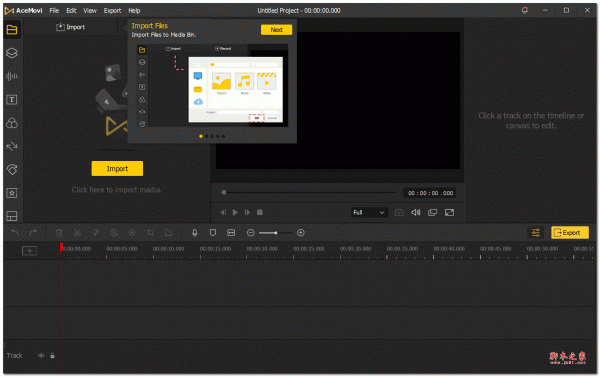
Task: Open the View menu
Action: (90, 11)
